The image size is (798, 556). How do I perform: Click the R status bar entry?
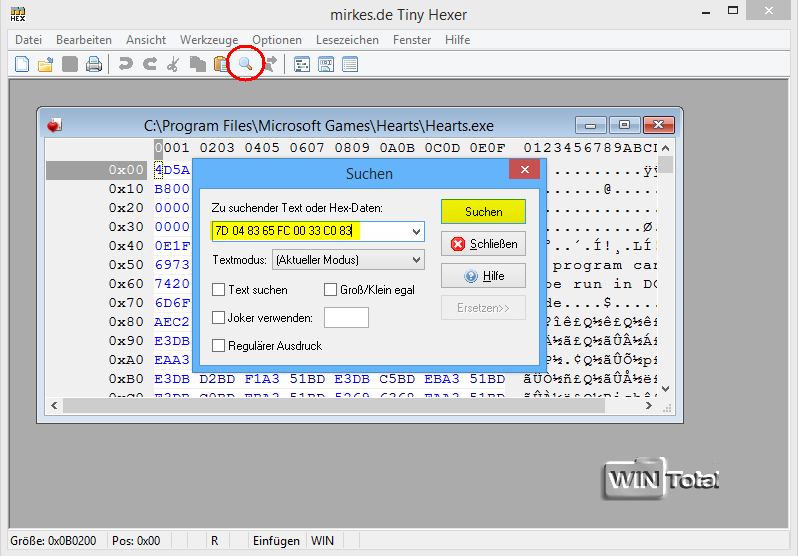pyautogui.click(x=215, y=541)
